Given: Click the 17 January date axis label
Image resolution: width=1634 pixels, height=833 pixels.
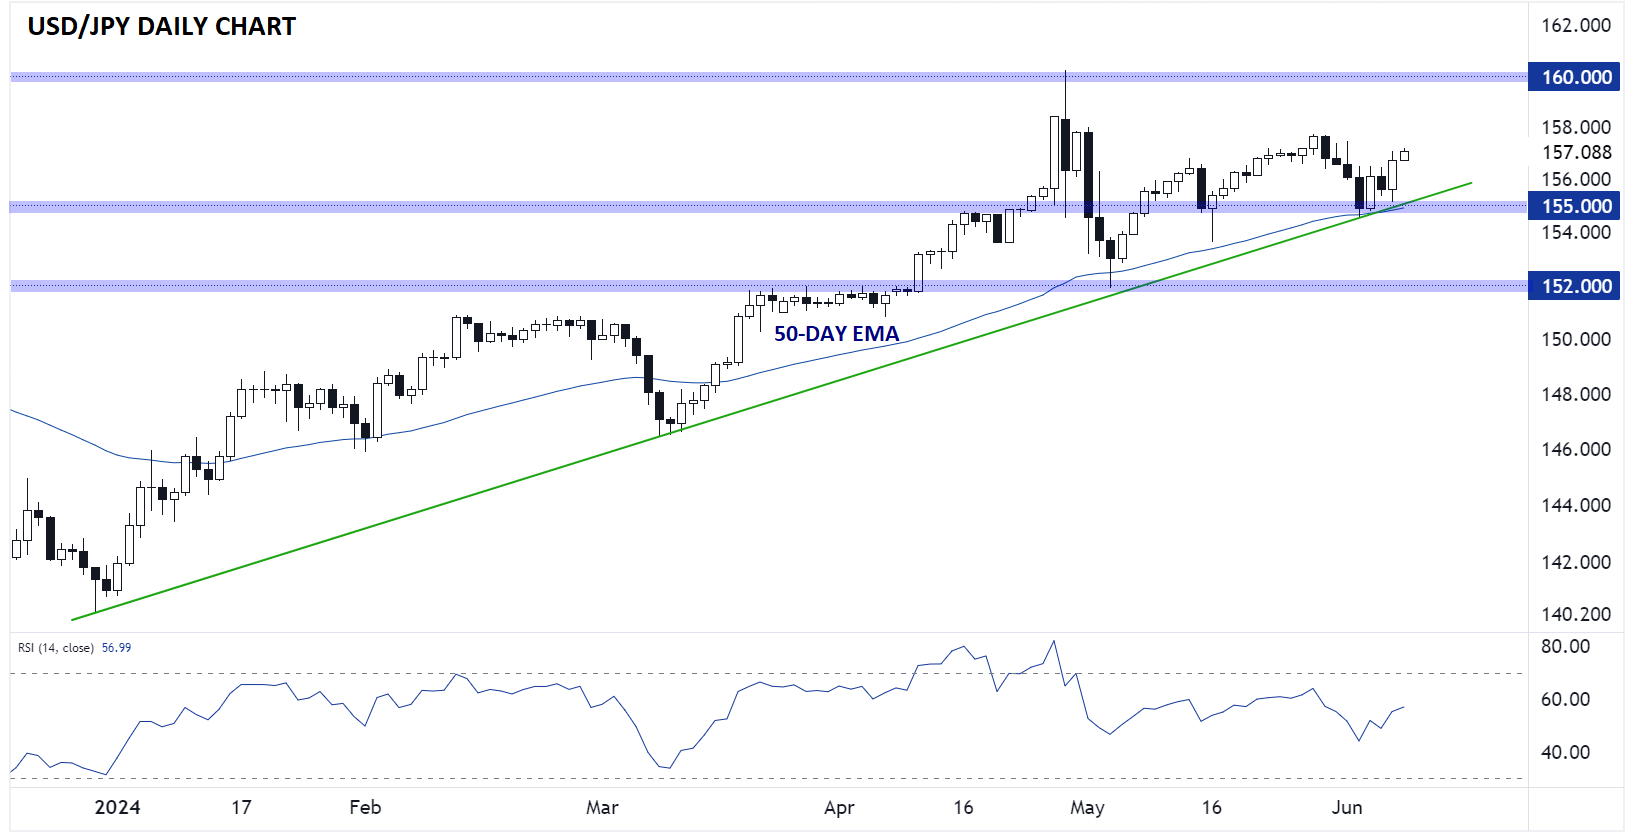Looking at the screenshot, I should (x=241, y=807).
